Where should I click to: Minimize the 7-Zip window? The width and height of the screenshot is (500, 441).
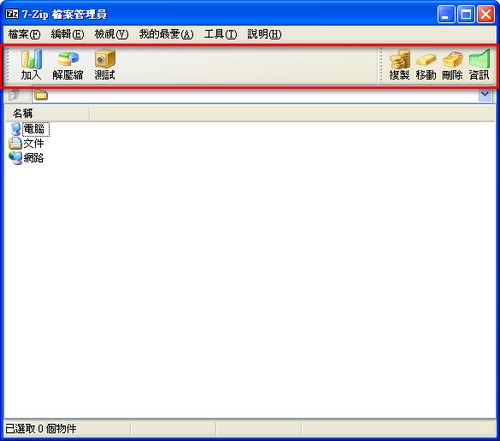[446, 14]
